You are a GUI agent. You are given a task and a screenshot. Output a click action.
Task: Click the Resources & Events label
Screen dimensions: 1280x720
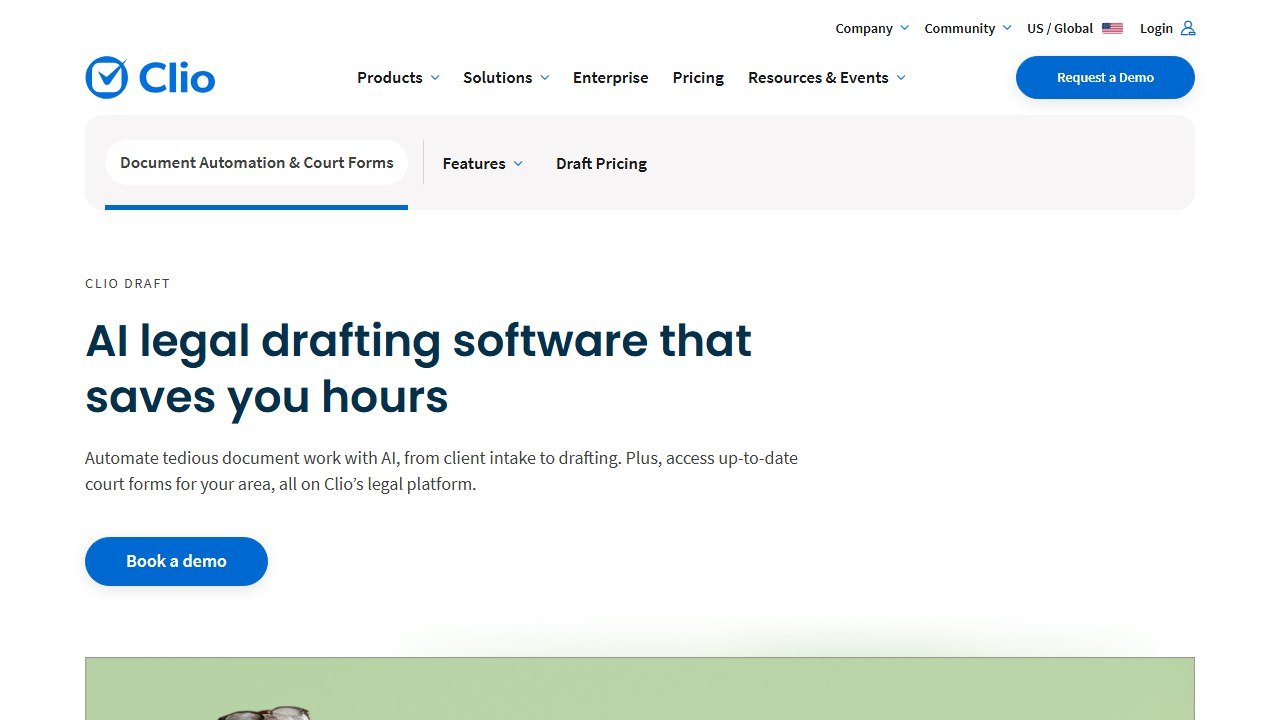[x=818, y=77]
